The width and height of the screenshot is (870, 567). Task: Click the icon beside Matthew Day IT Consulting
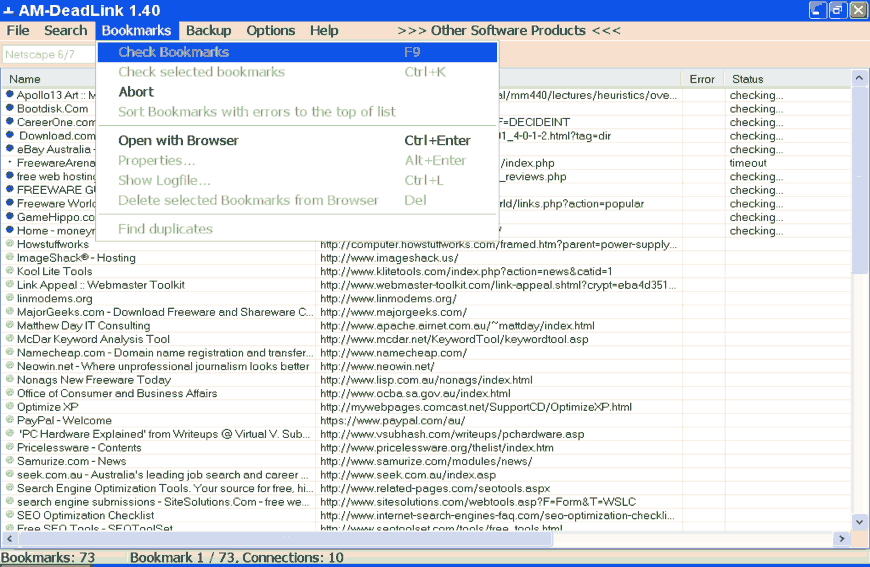coord(9,325)
